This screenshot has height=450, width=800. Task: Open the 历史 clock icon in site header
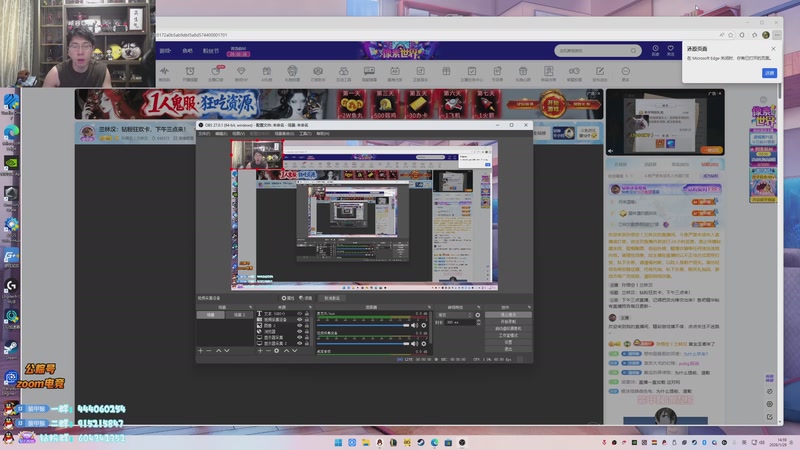[x=656, y=50]
